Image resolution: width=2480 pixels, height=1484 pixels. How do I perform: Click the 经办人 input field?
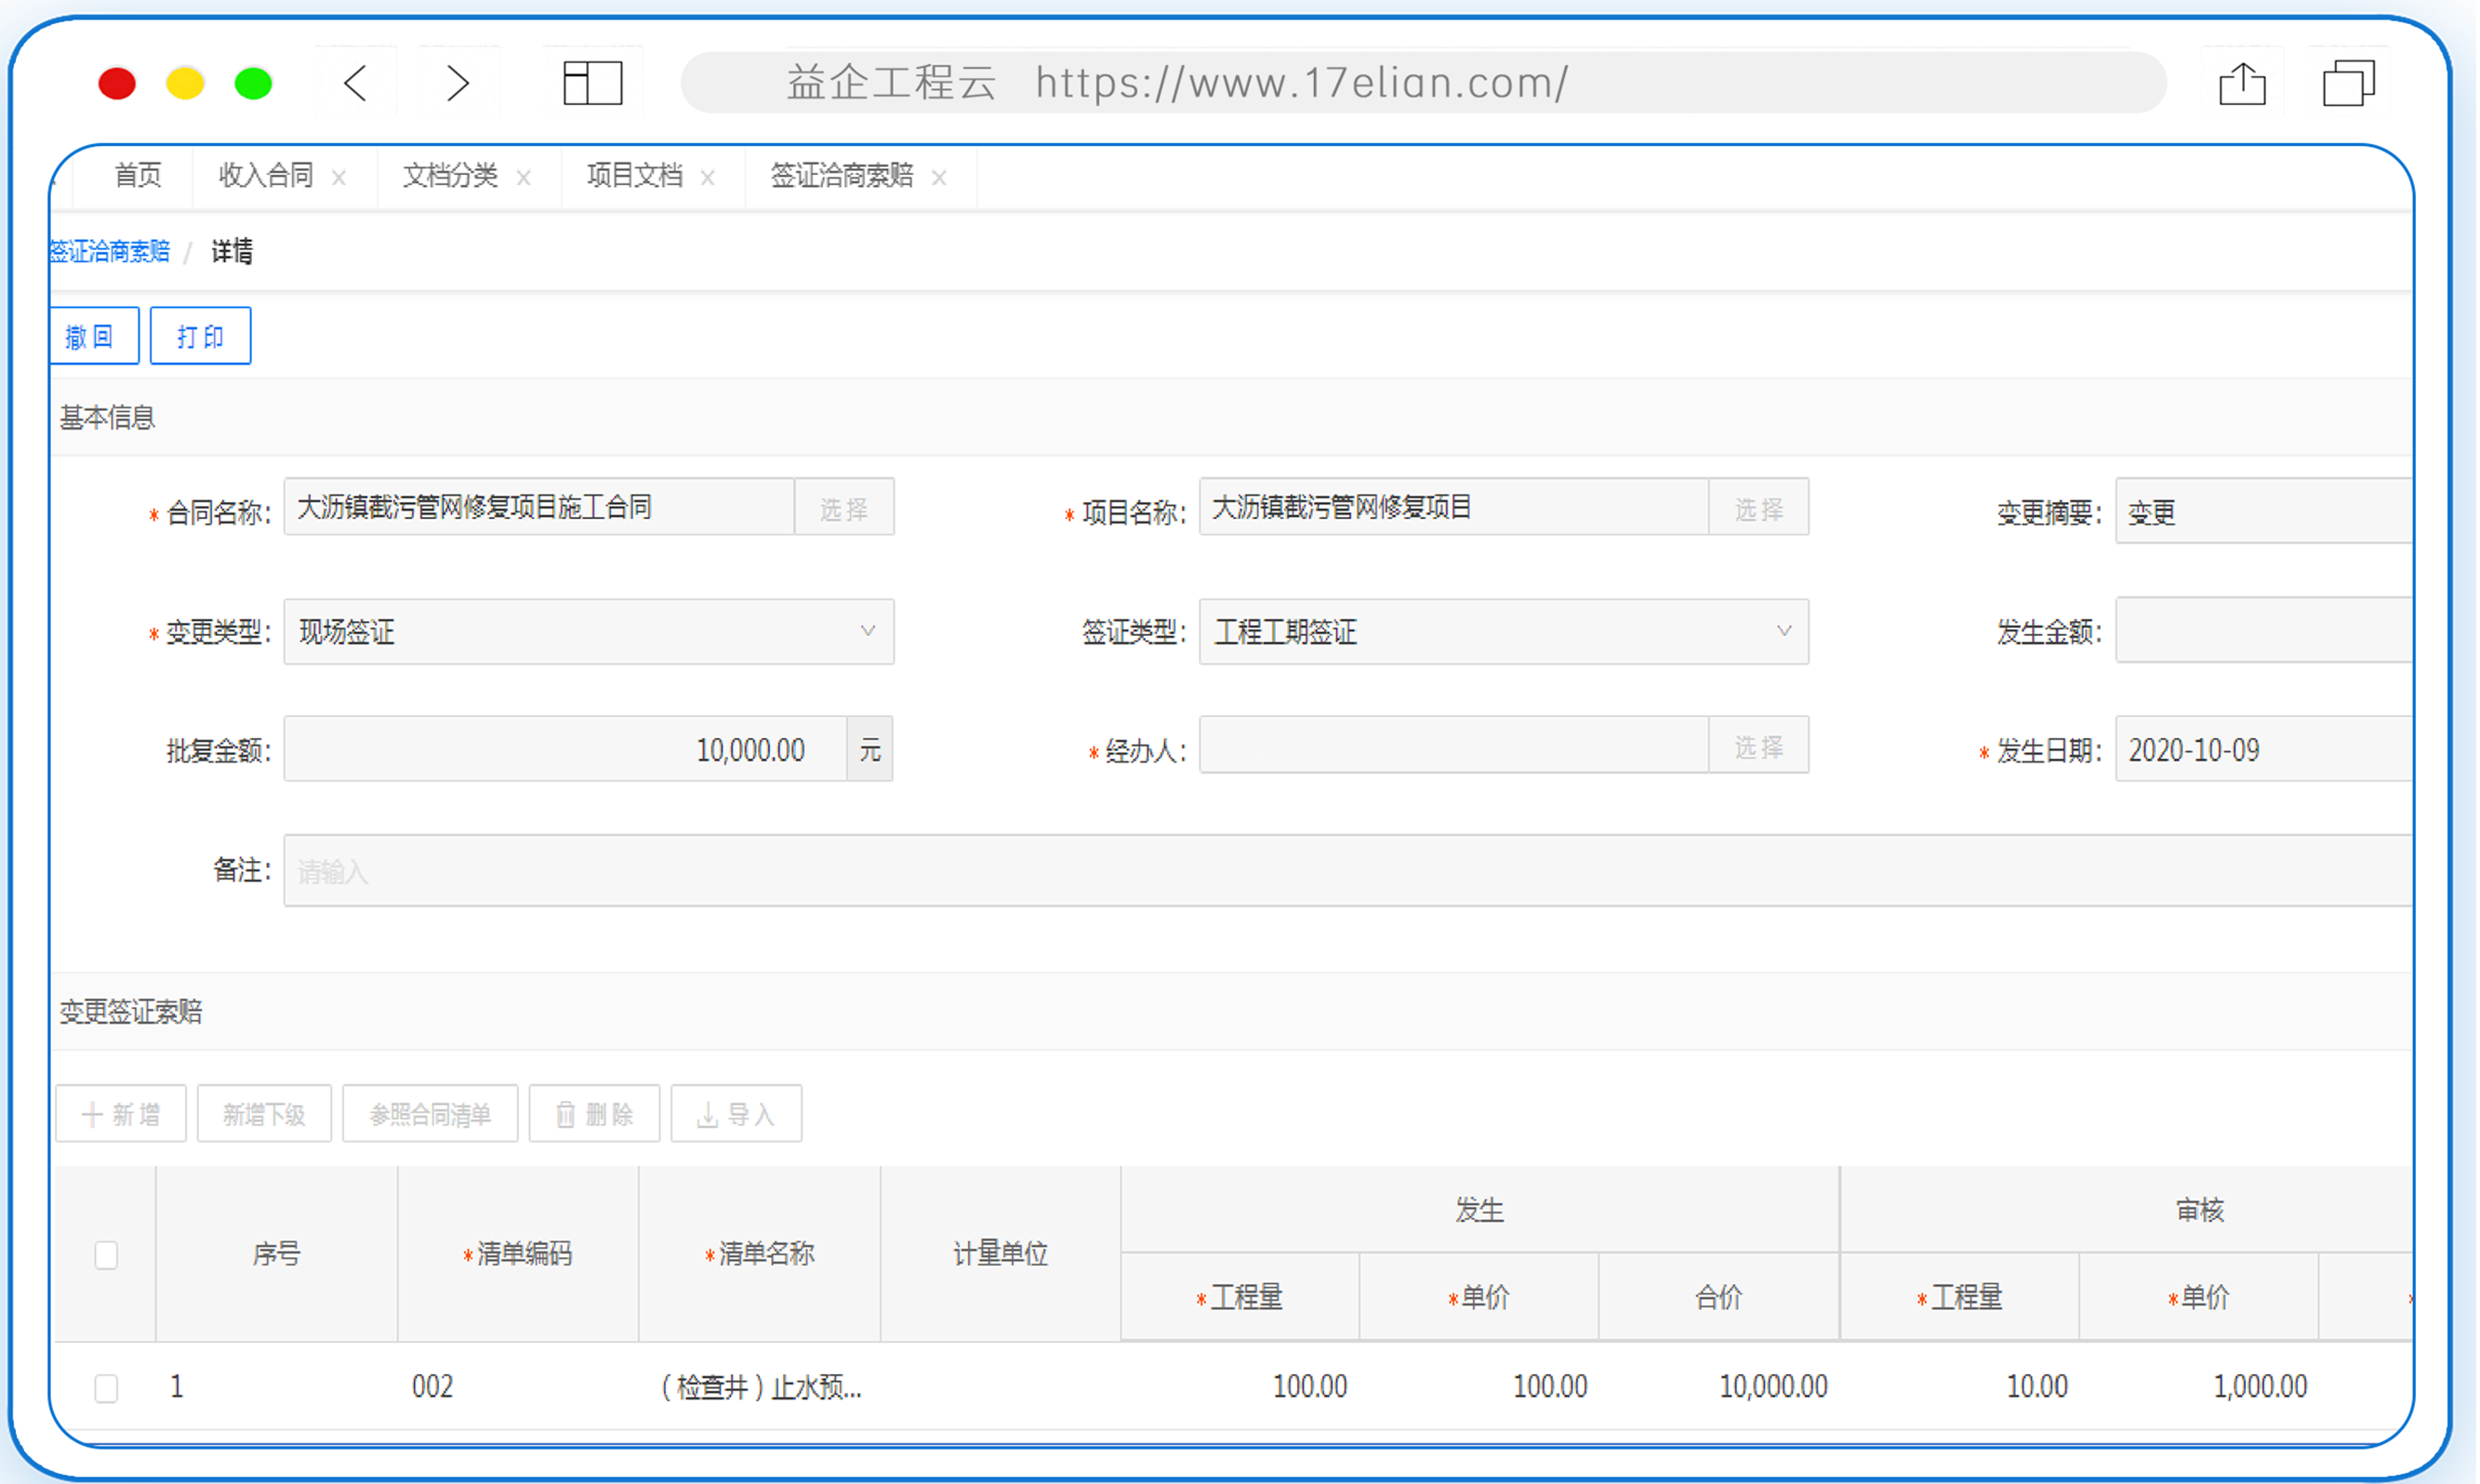[1455, 746]
